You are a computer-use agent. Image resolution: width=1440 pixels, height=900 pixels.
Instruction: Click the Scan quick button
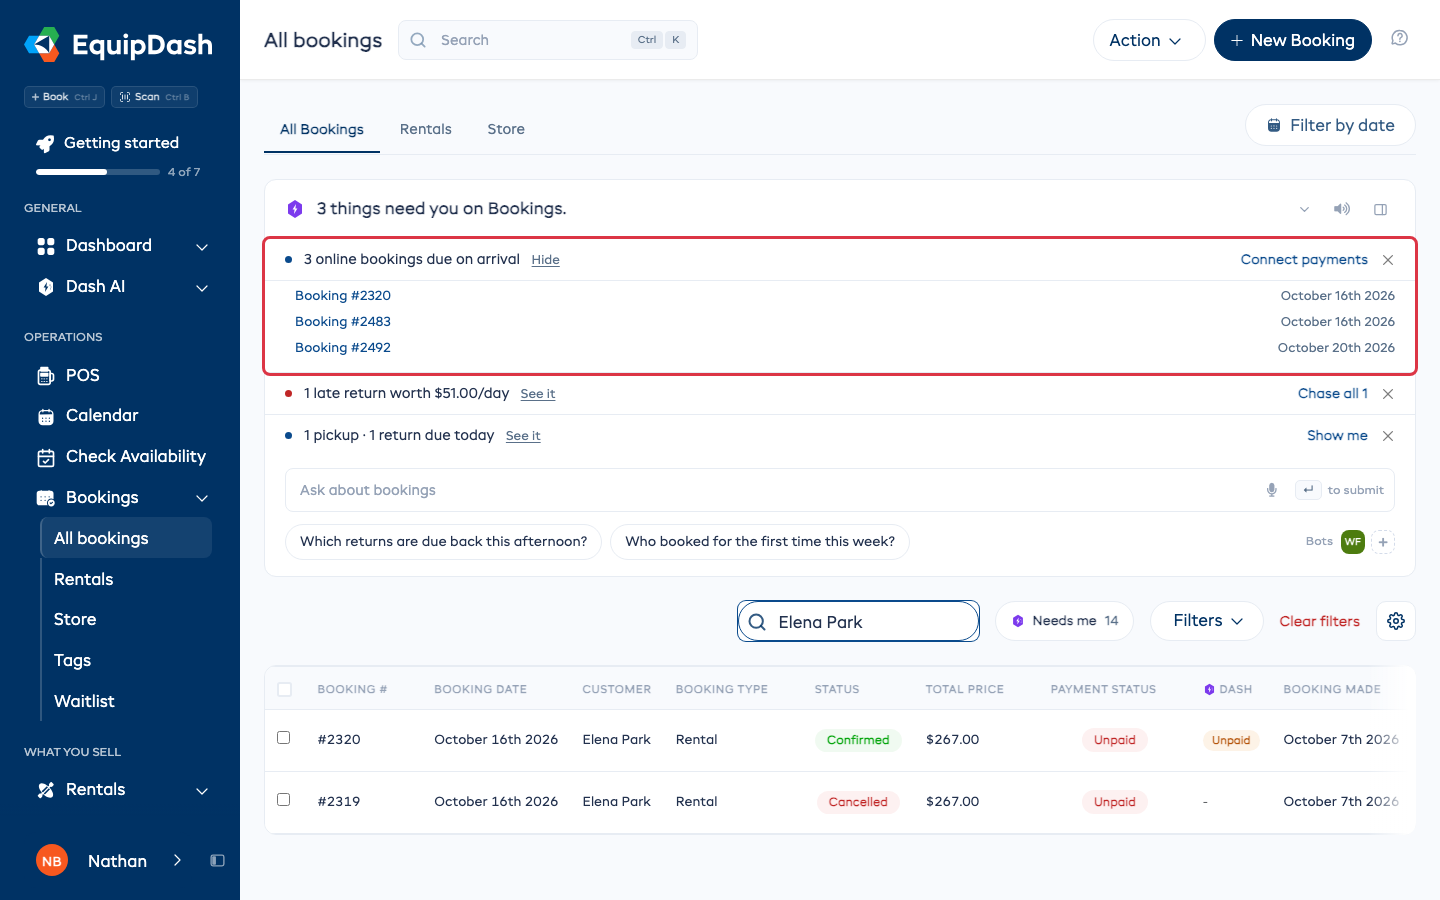[154, 97]
